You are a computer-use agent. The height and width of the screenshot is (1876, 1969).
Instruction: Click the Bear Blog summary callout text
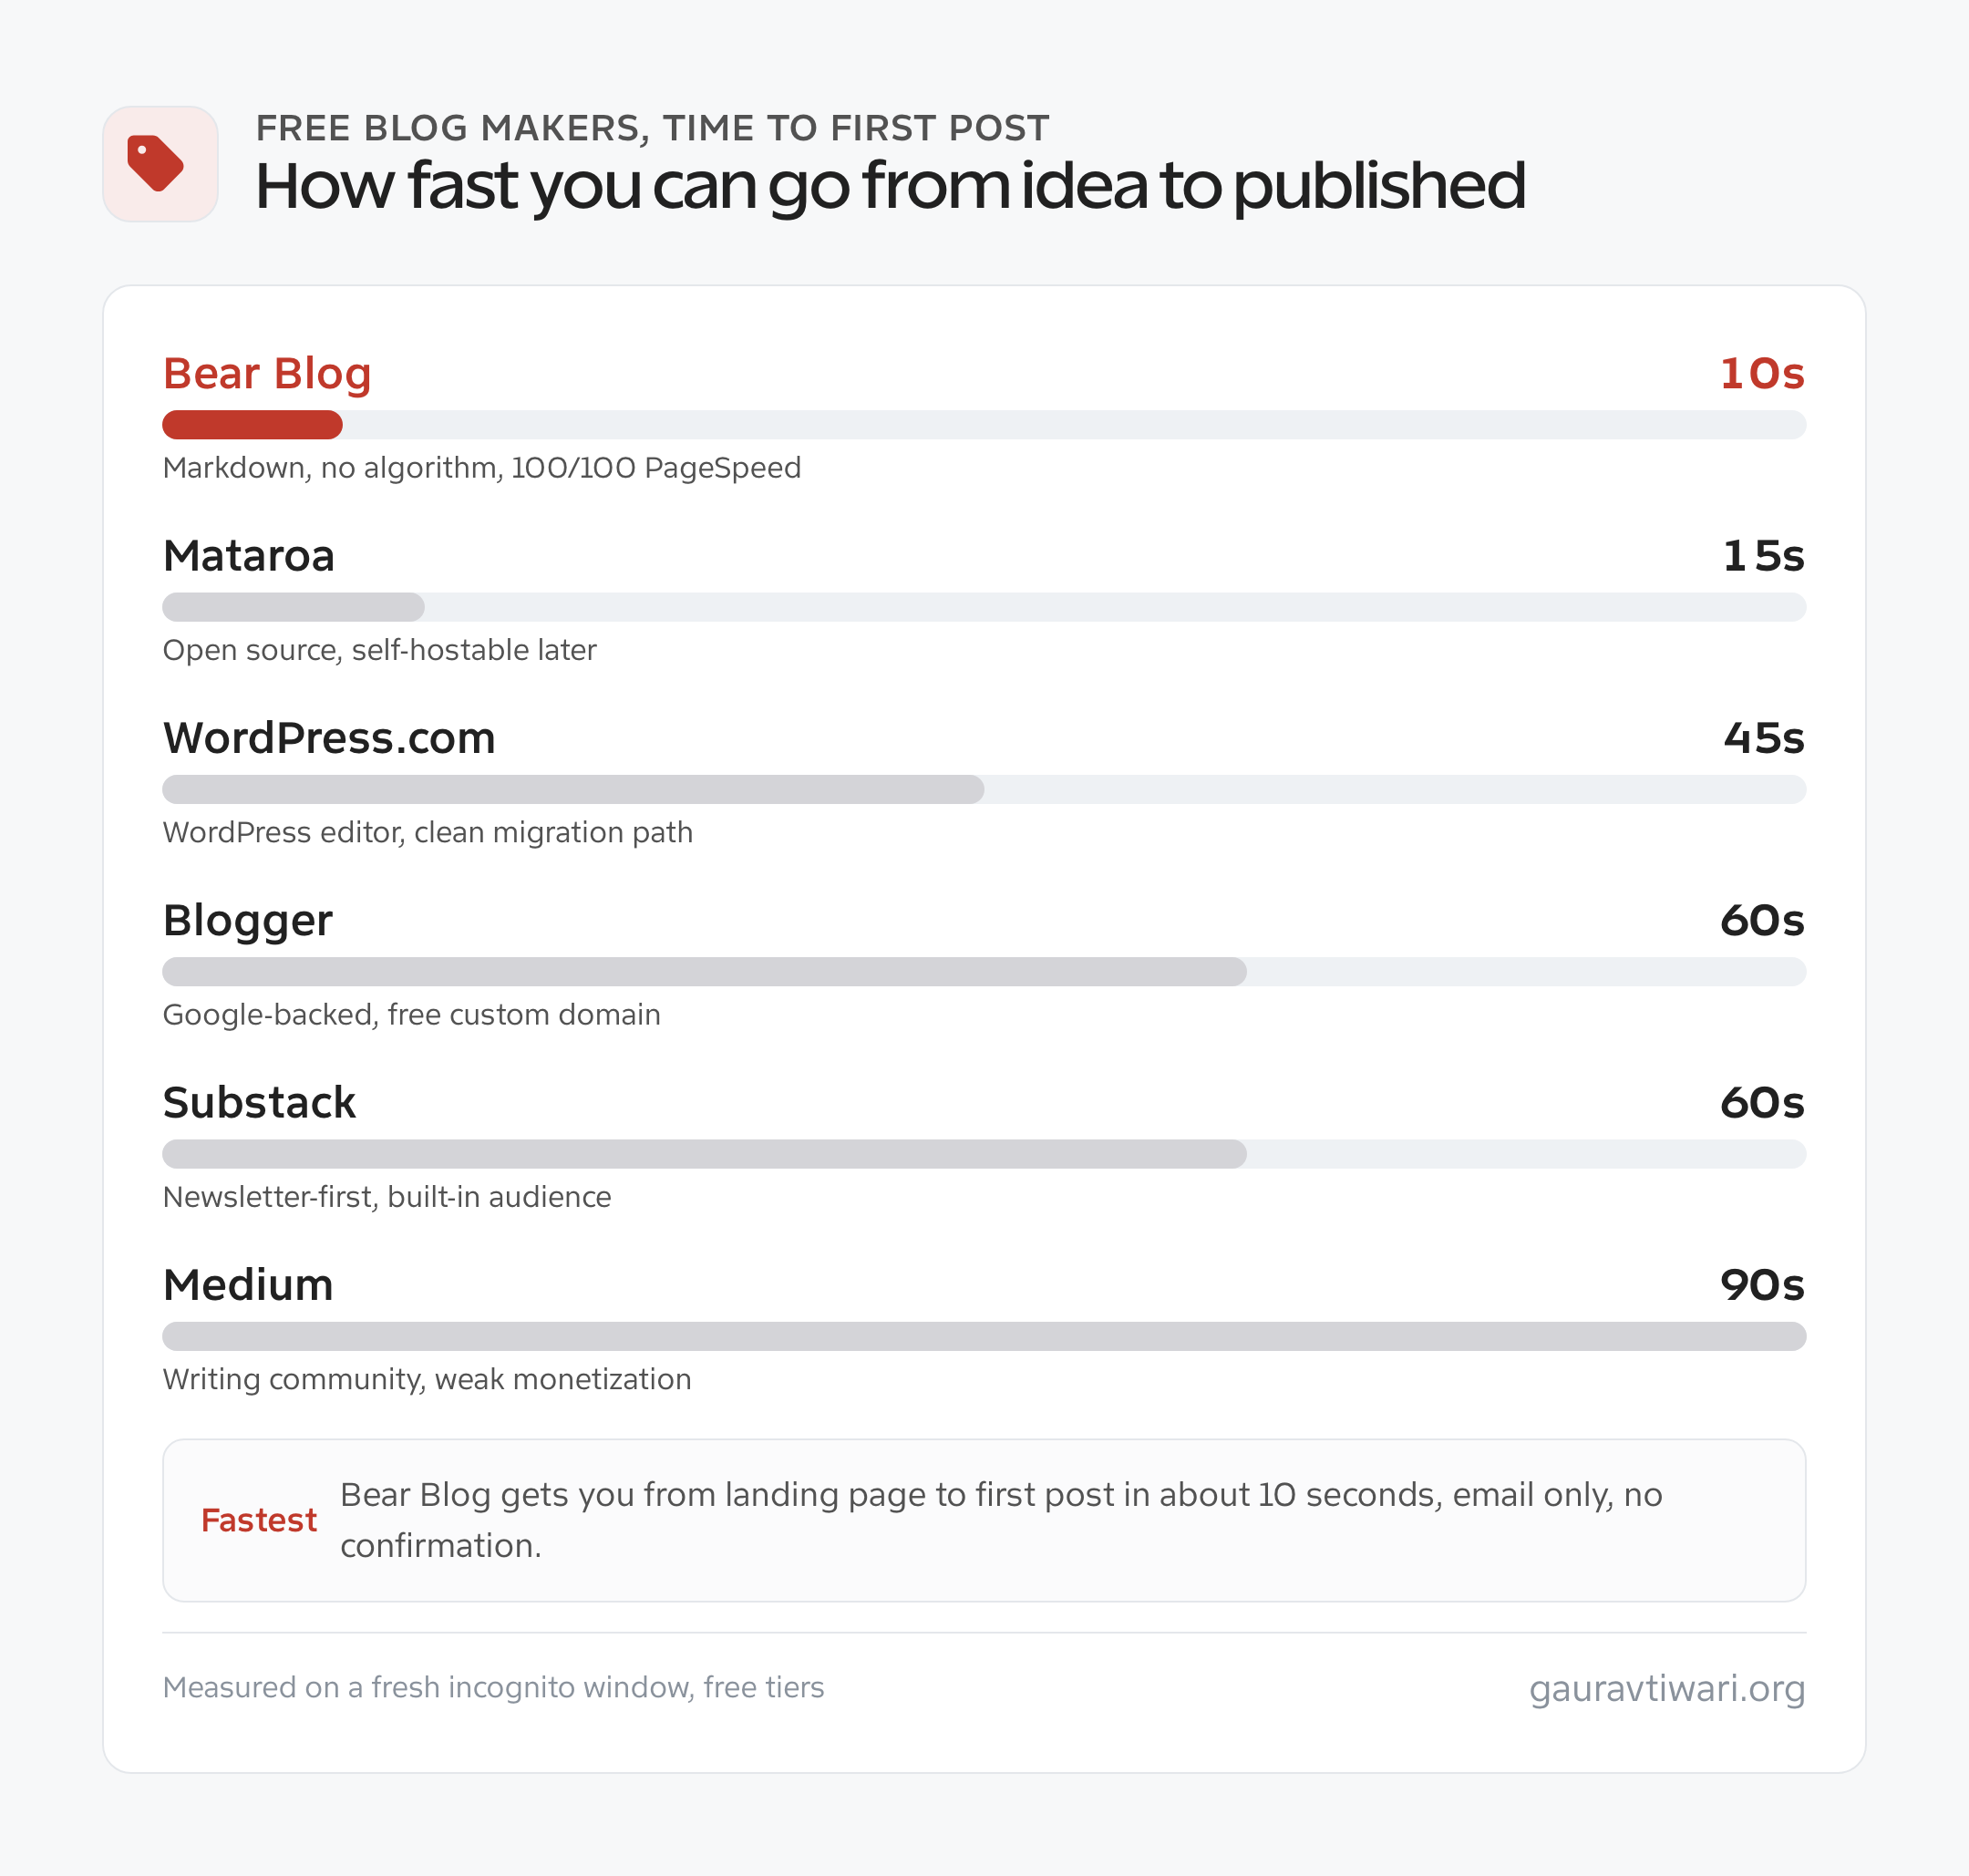(x=1001, y=1520)
